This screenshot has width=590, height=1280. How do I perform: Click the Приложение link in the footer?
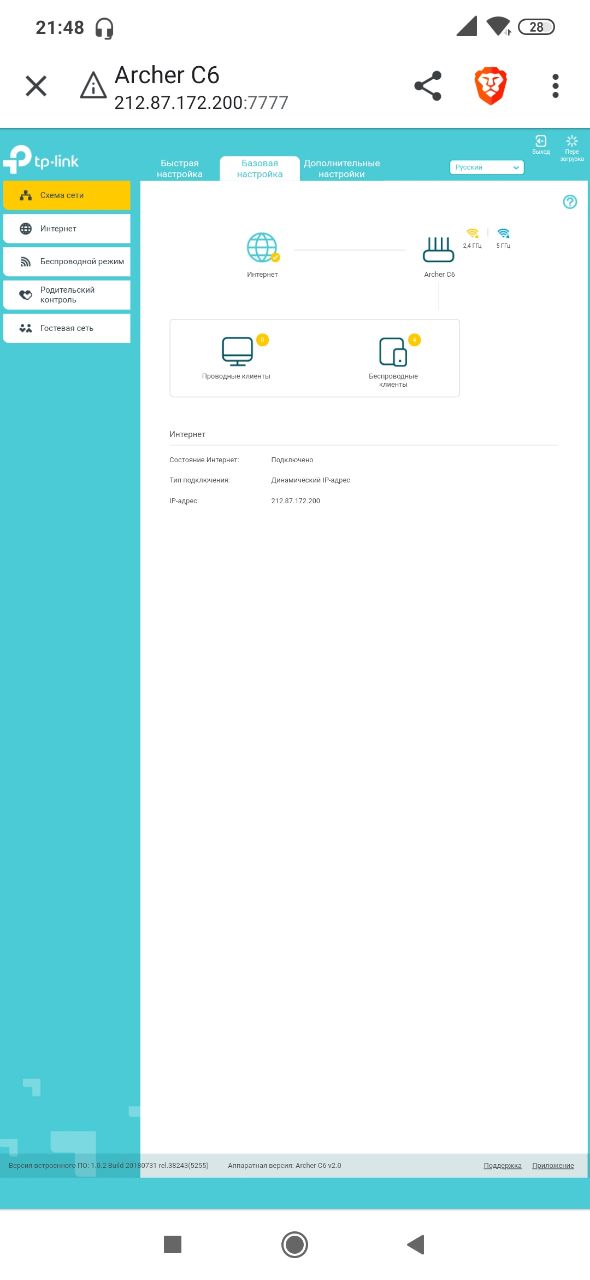point(553,1166)
